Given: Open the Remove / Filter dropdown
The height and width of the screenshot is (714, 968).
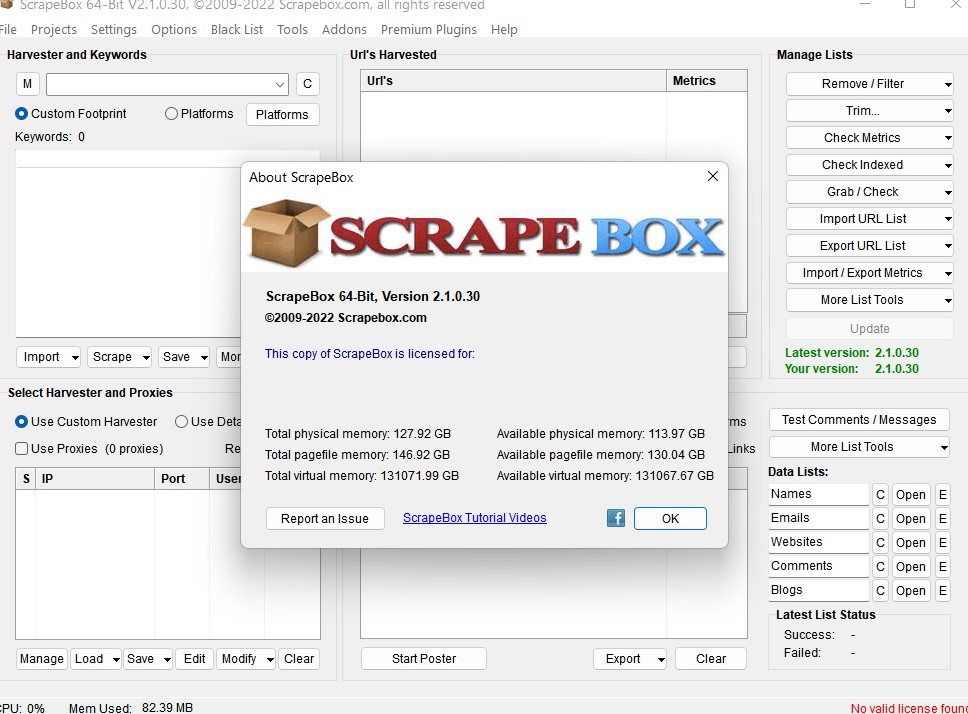Looking at the screenshot, I should pos(869,84).
